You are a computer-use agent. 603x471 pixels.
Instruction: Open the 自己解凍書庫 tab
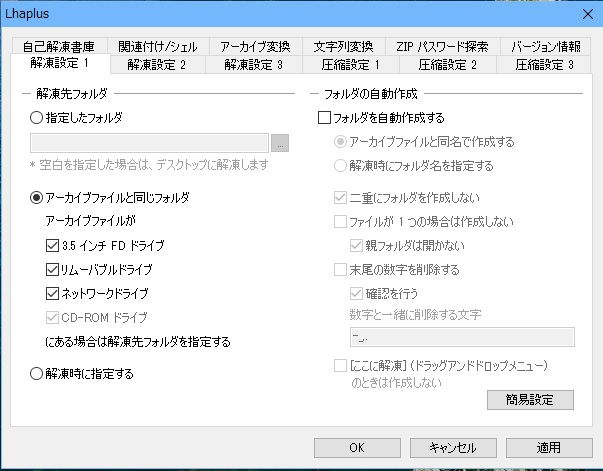59,47
